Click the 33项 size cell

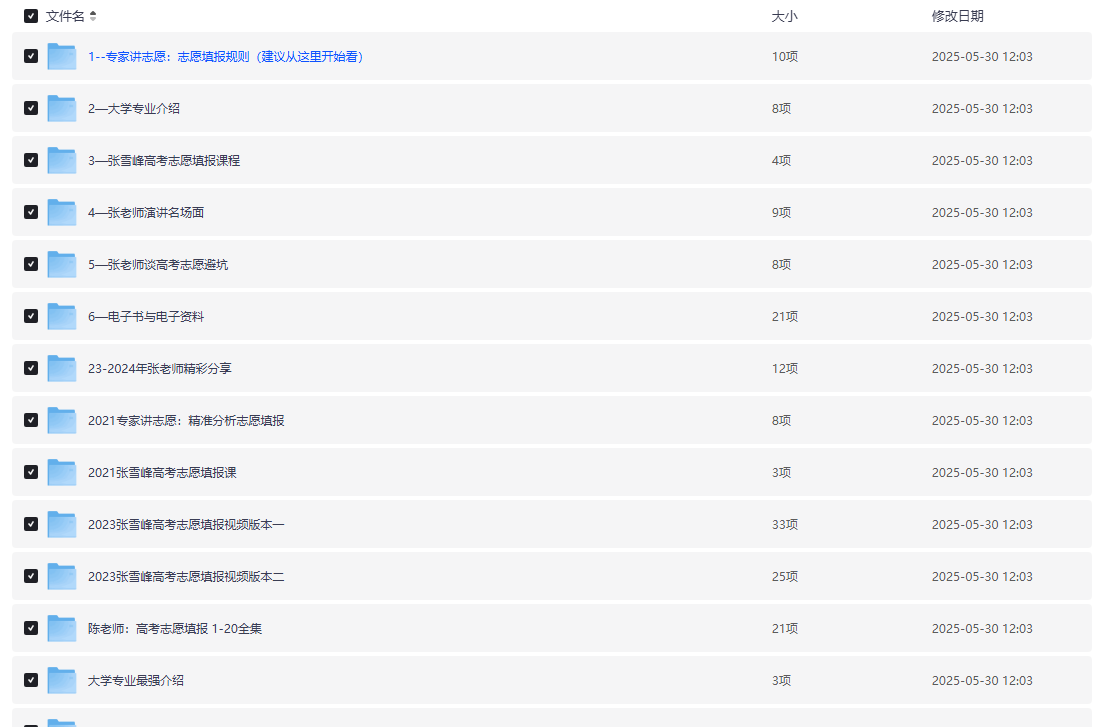tap(785, 524)
